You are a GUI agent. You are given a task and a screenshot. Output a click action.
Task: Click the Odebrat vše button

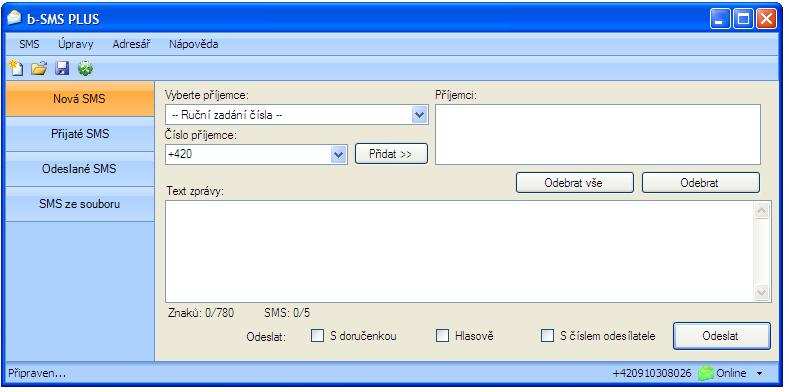pos(574,183)
